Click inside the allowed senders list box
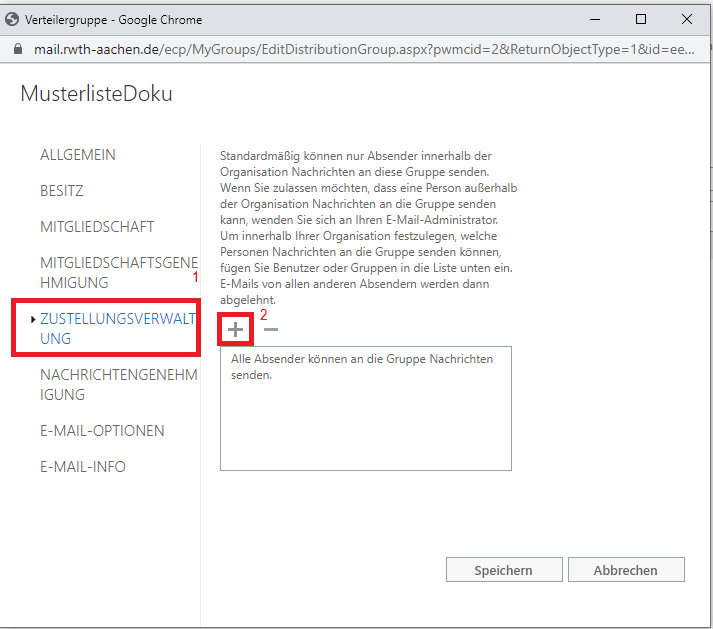713x629 pixels. click(x=365, y=420)
